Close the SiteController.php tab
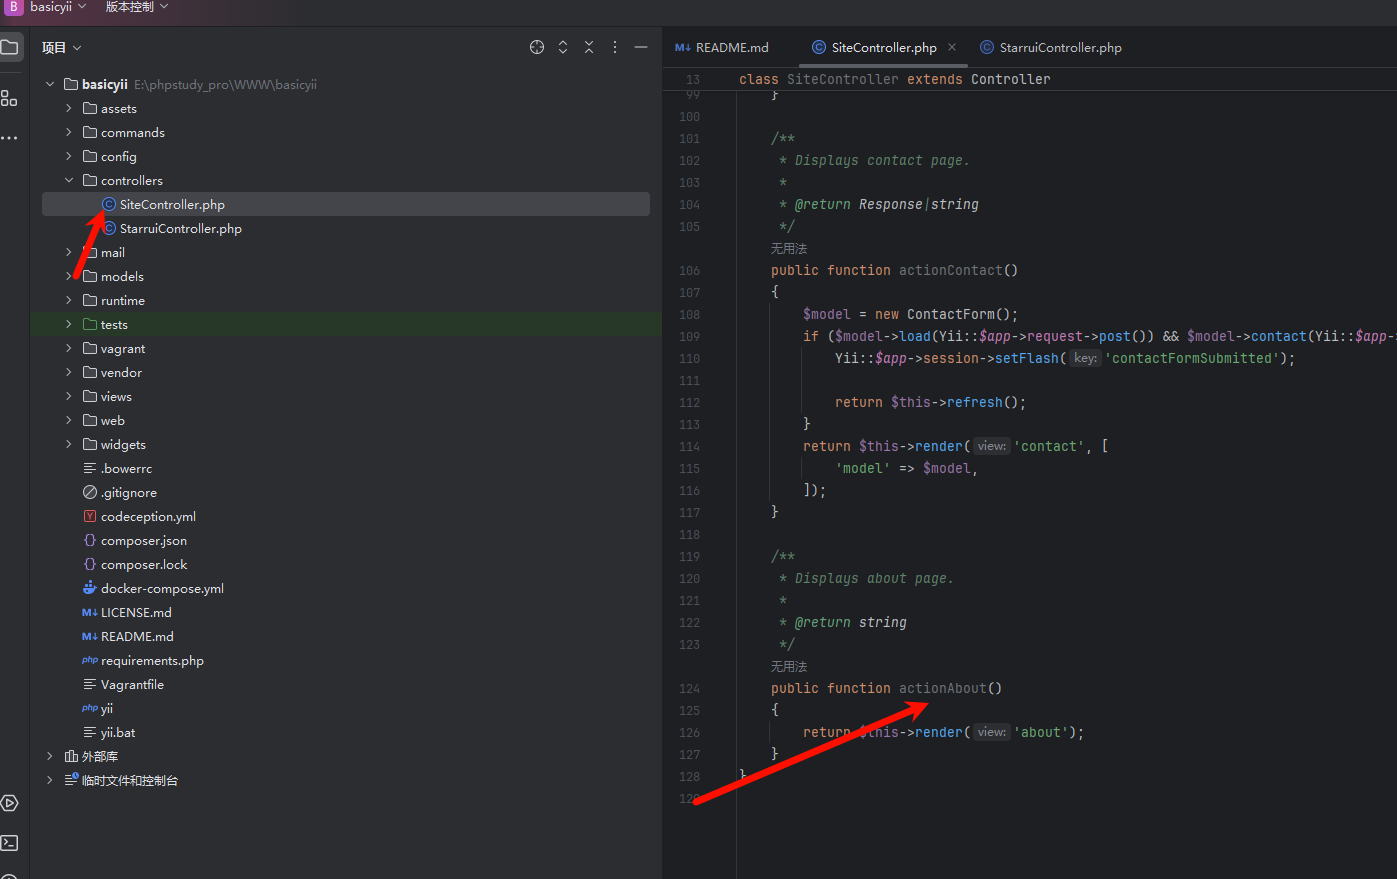Screen dimensions: 1397x879 pos(952,47)
